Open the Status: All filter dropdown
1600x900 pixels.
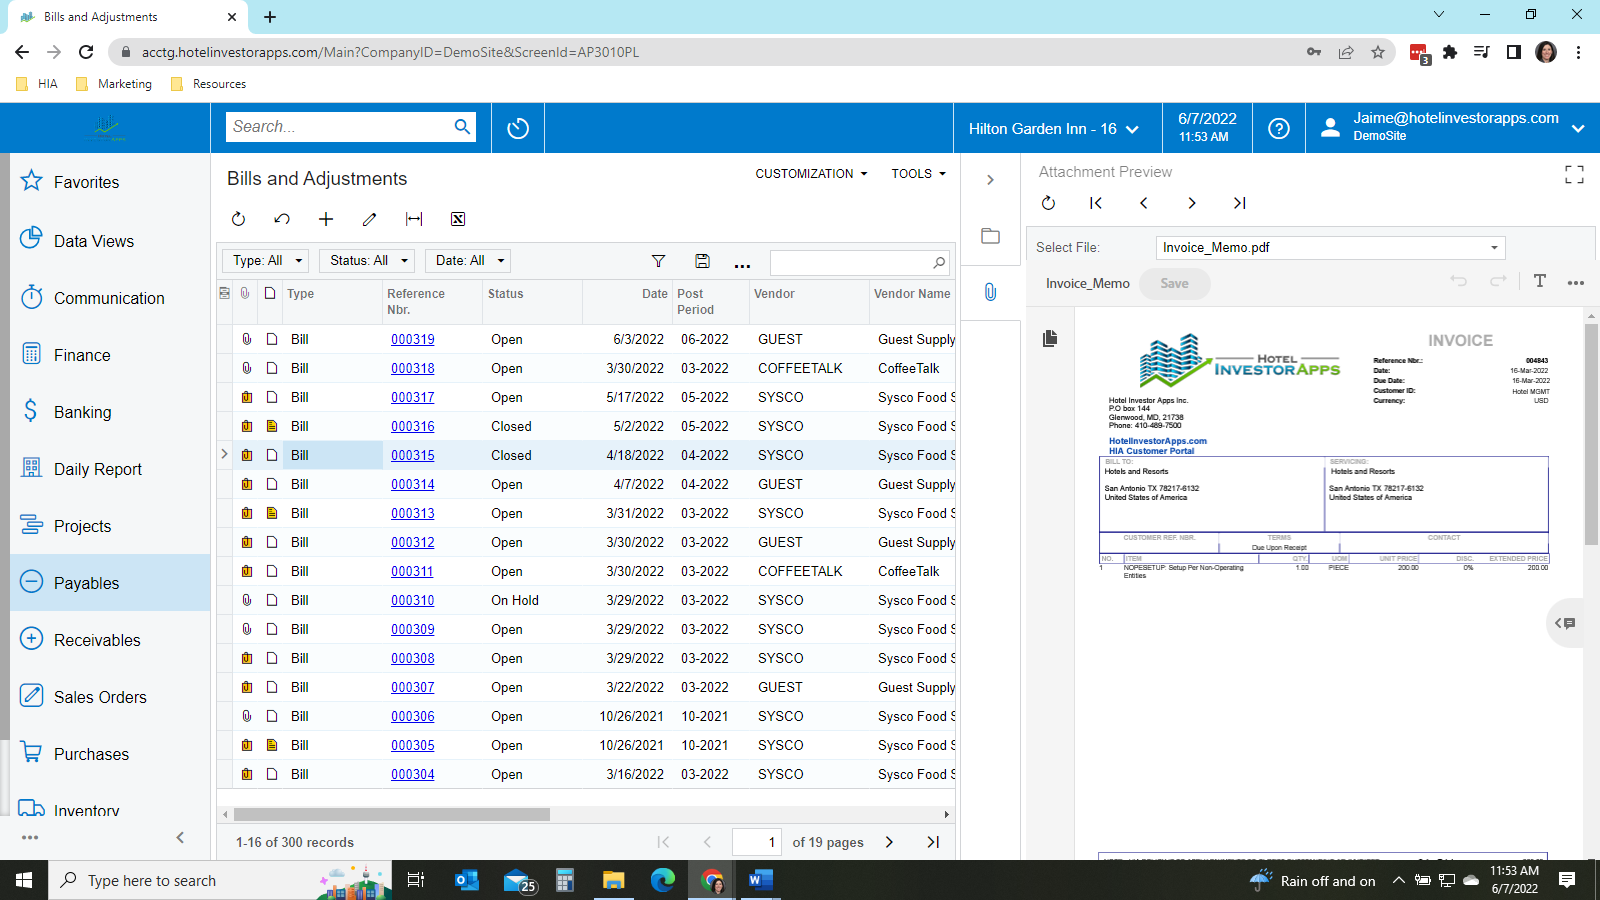pyautogui.click(x=367, y=261)
